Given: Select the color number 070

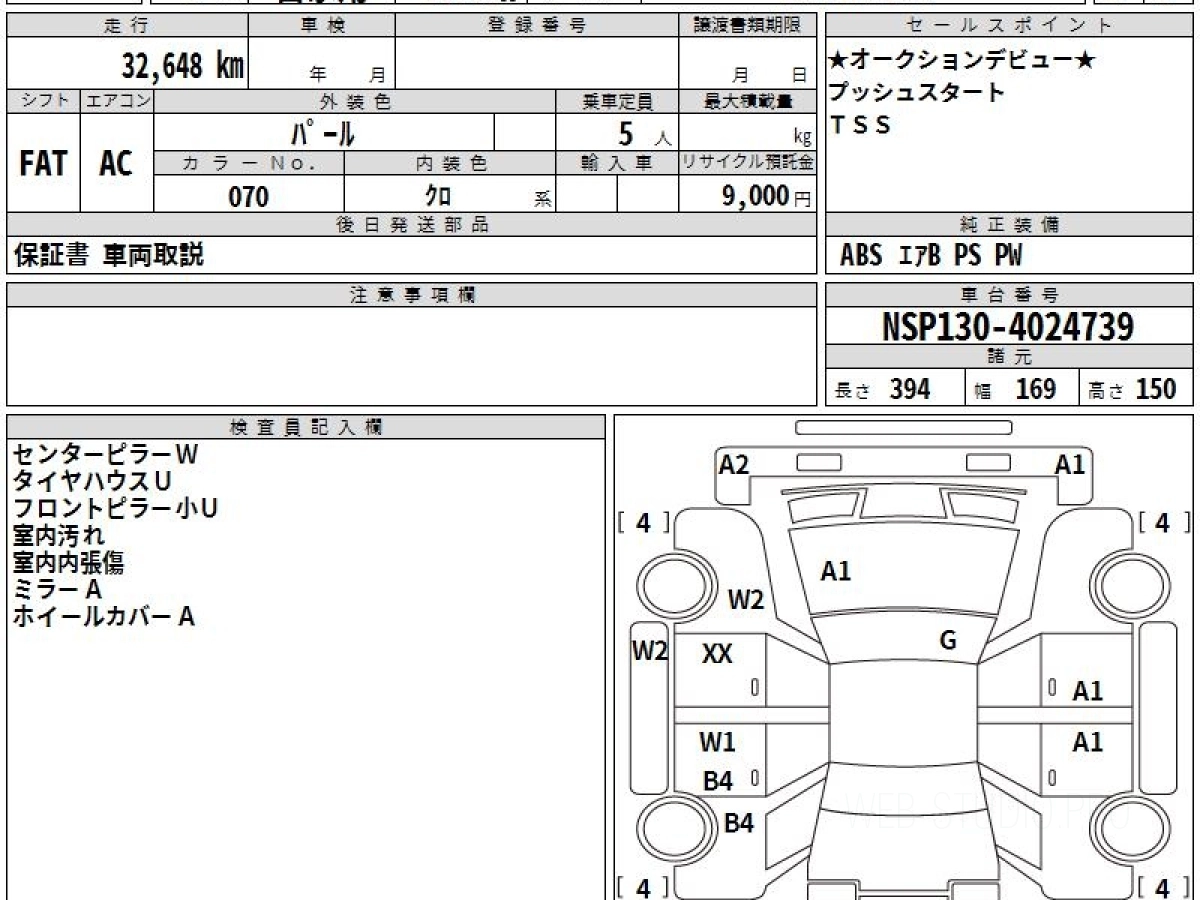Looking at the screenshot, I should point(249,196).
